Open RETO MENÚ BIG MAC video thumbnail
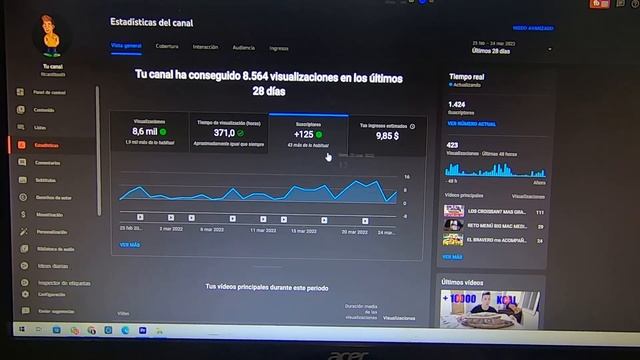 [453, 225]
